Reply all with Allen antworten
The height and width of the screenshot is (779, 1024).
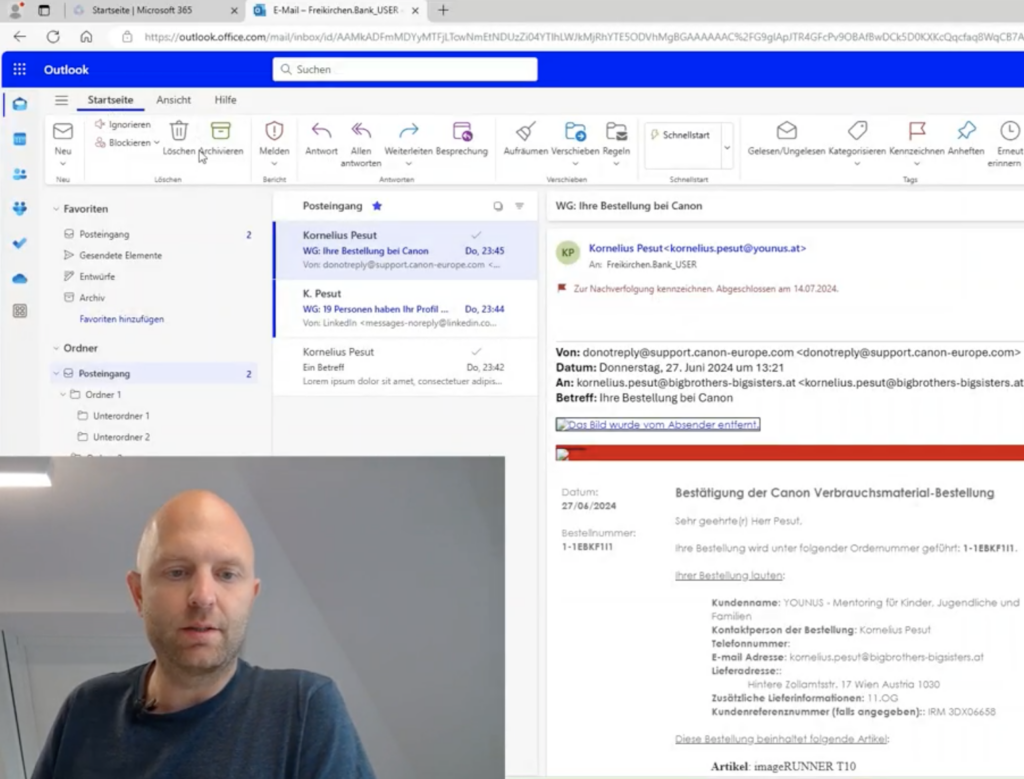click(x=360, y=144)
